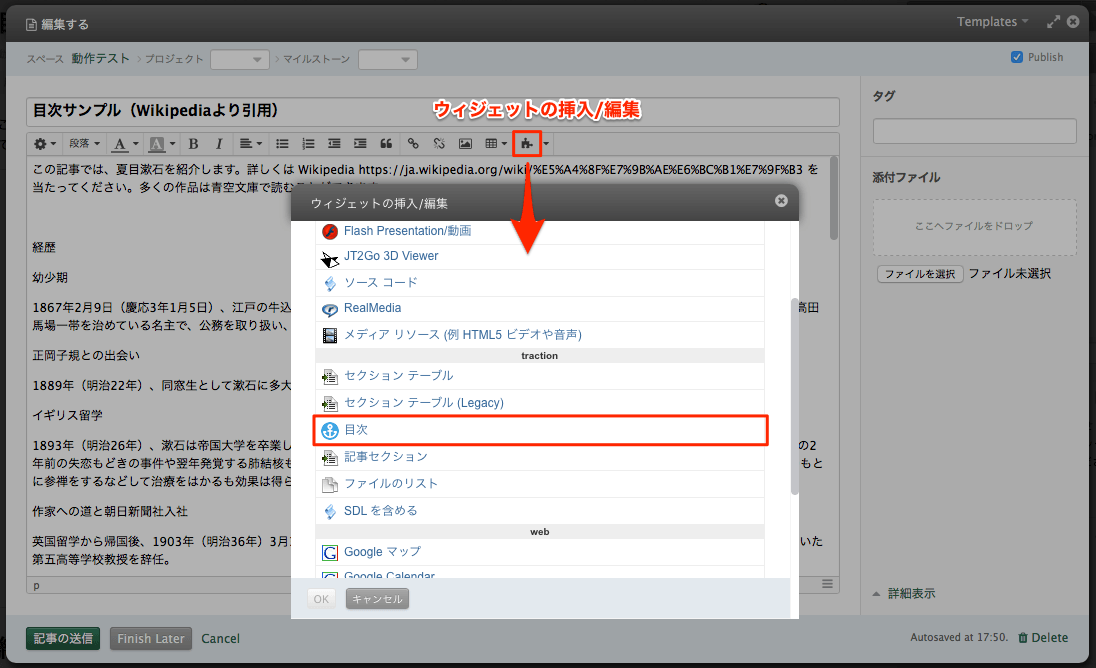The image size is (1096, 668).
Task: Open the プロジェクト dropdown
Action: 240,59
